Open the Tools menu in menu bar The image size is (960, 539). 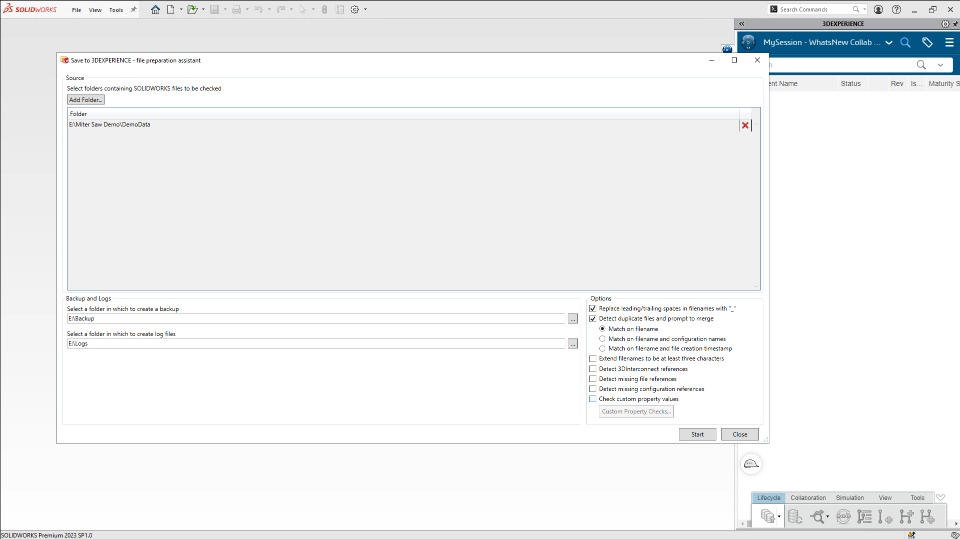pos(116,10)
